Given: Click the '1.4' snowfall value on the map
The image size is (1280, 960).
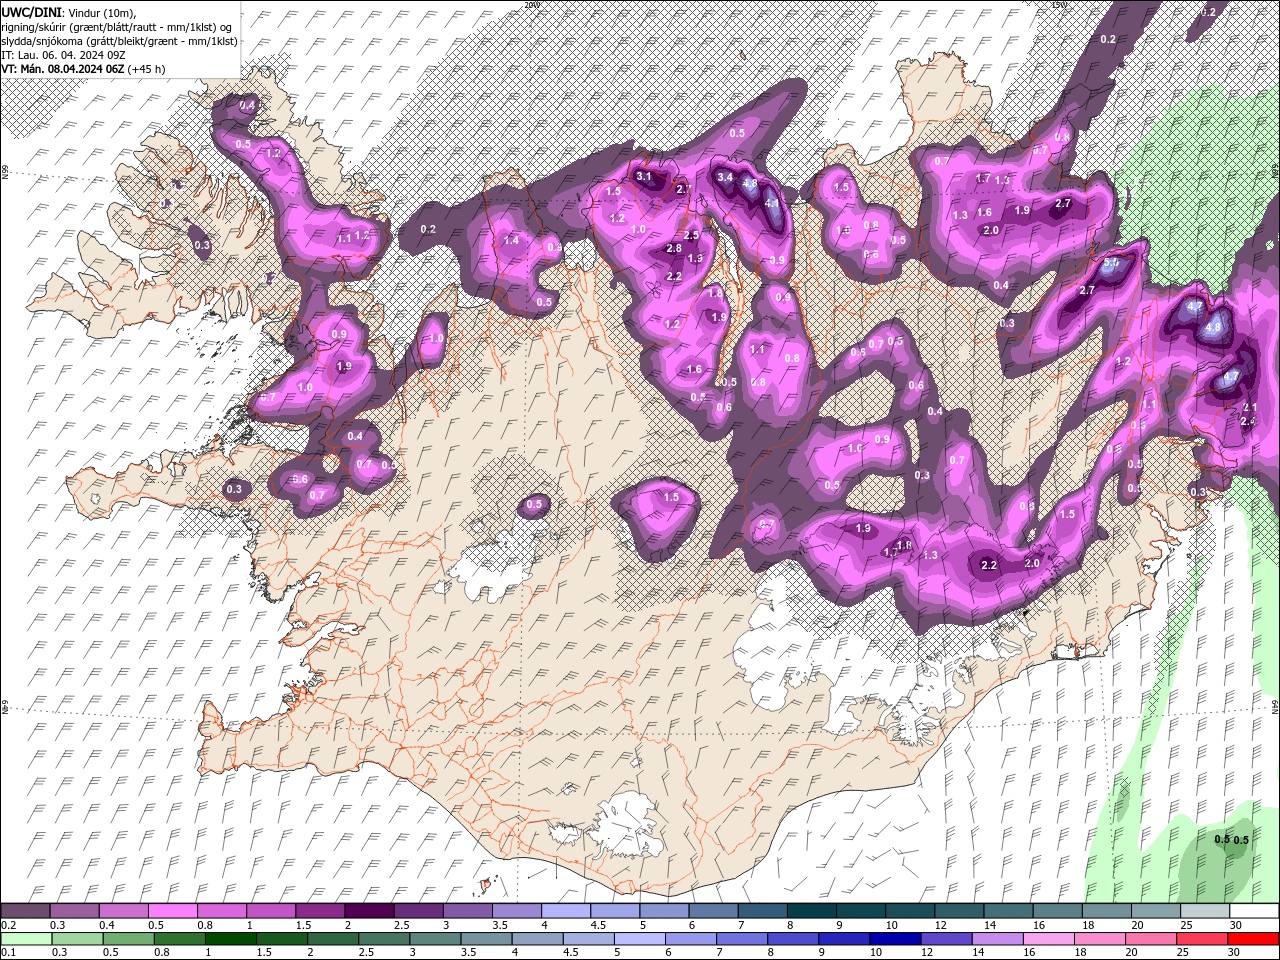Looking at the screenshot, I should 511,240.
